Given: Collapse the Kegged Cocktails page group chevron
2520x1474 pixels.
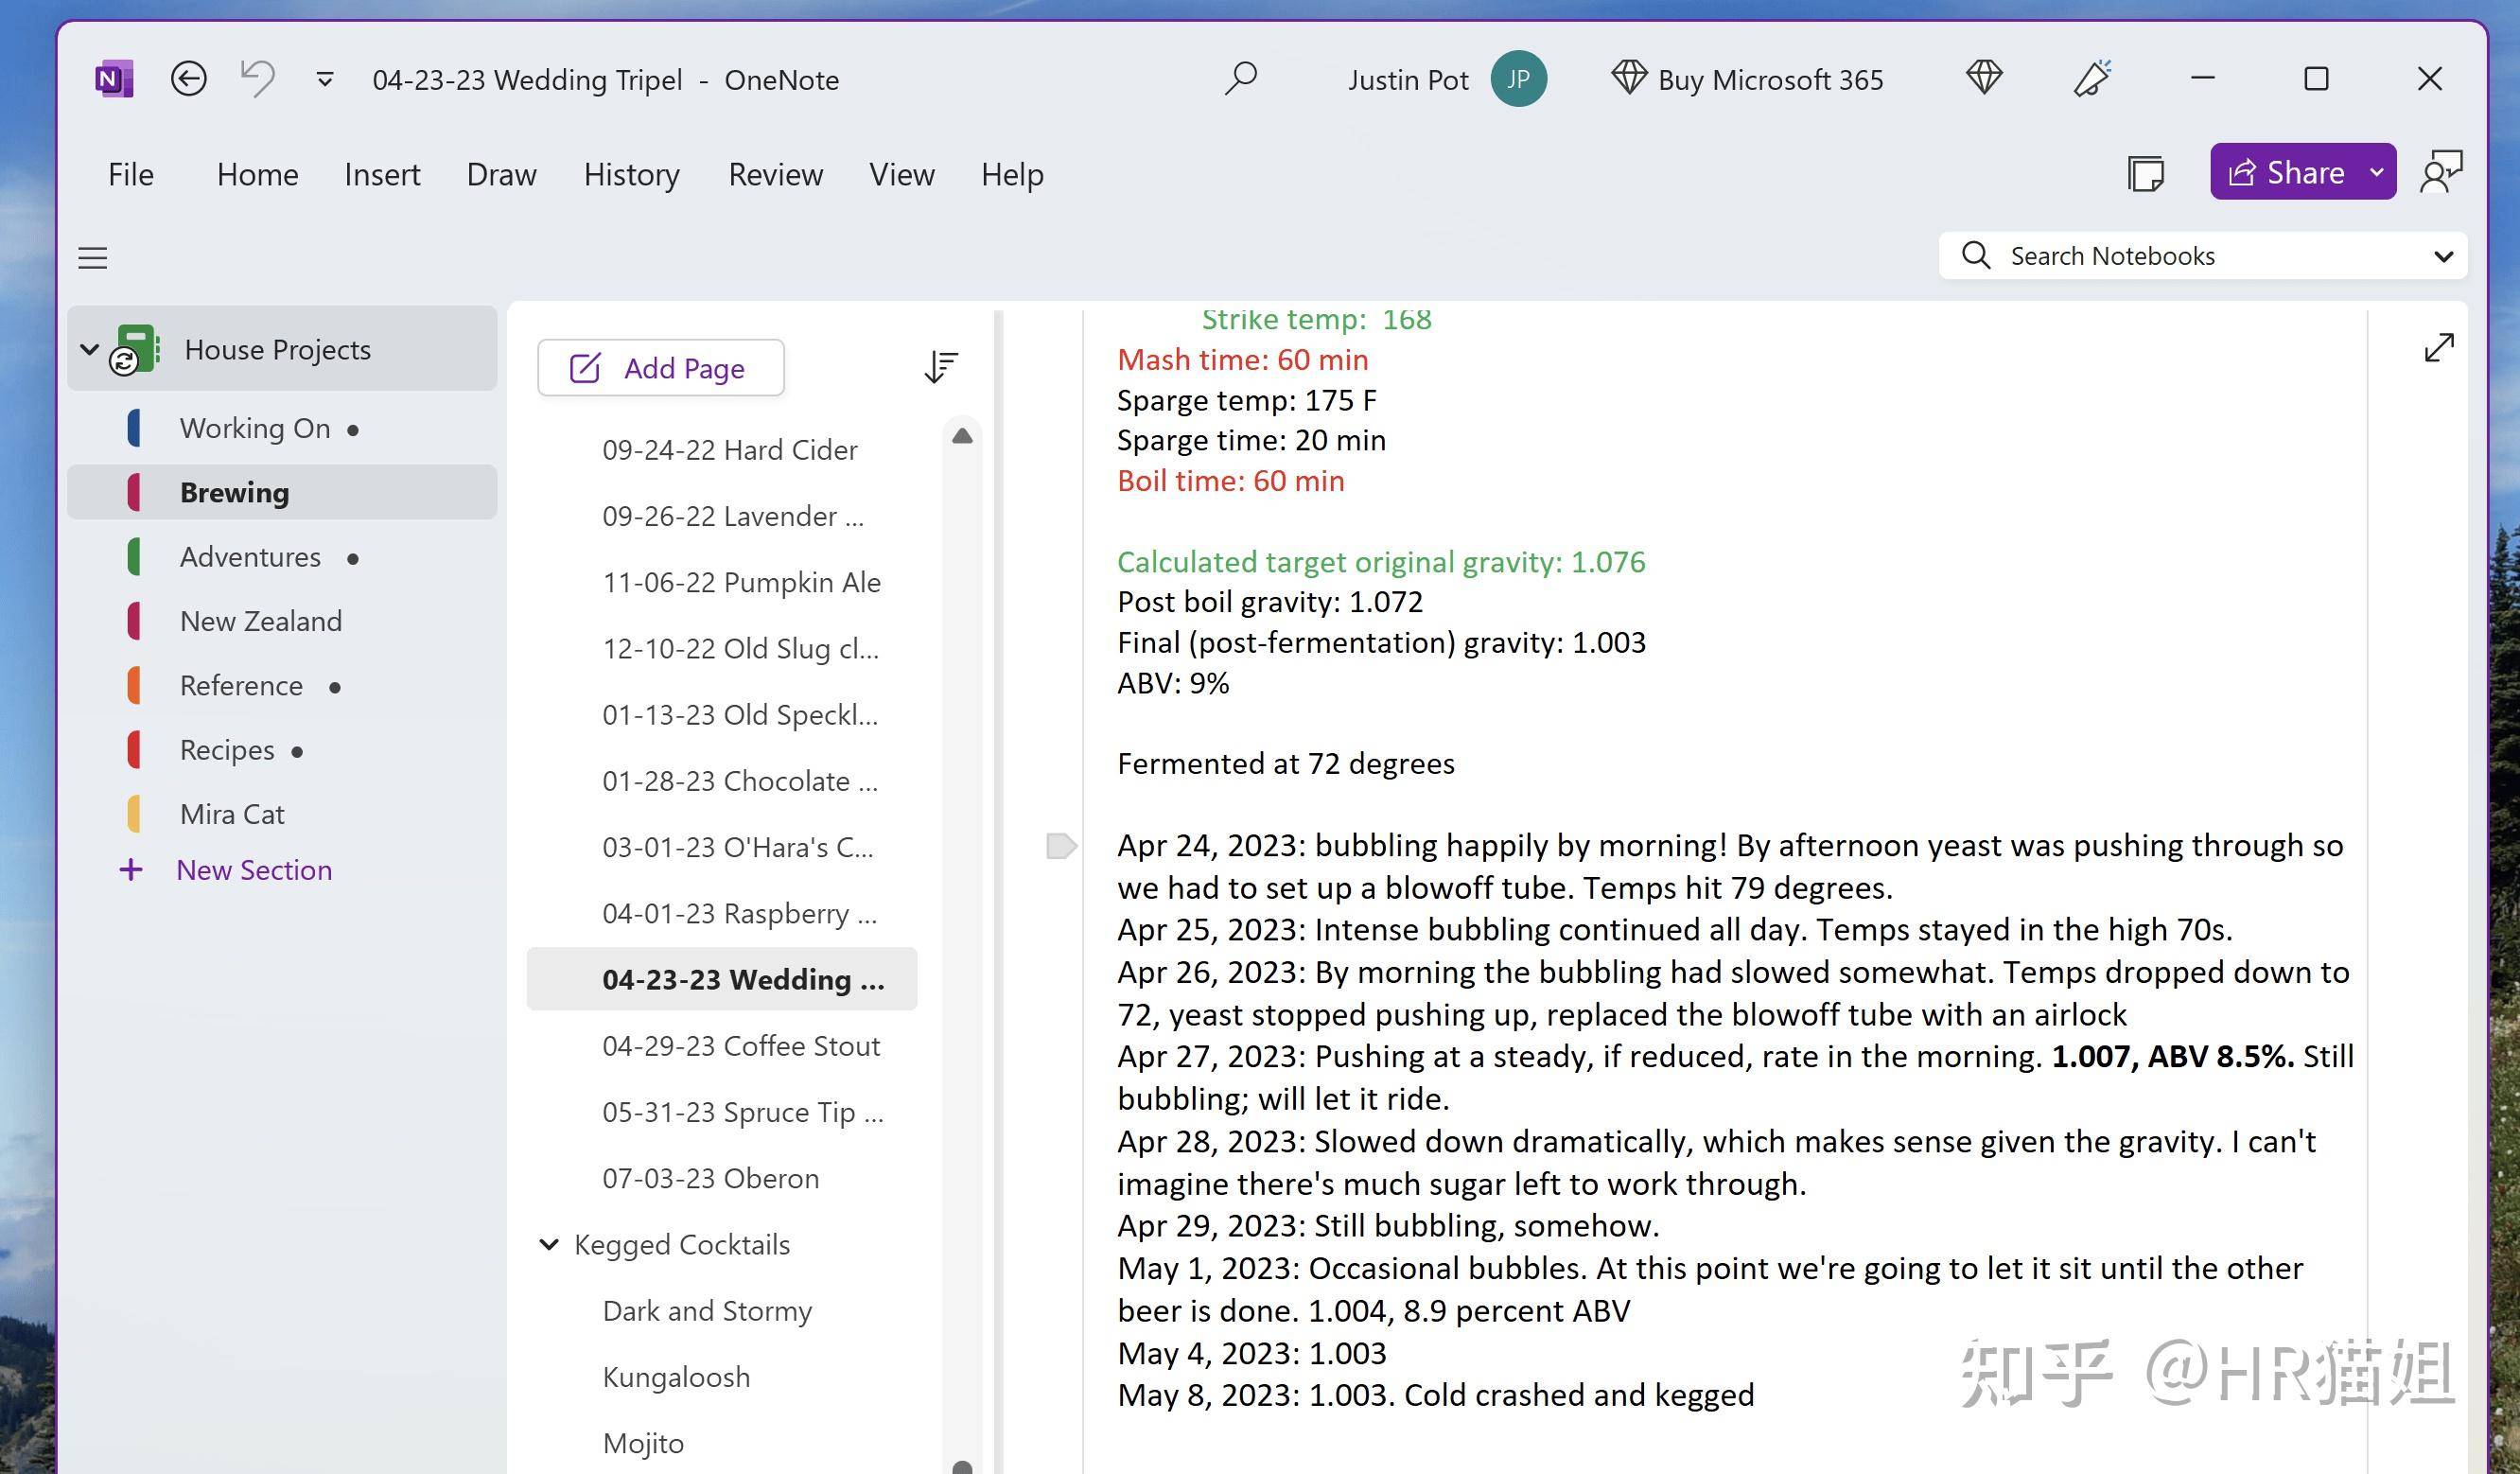Looking at the screenshot, I should 549,1244.
